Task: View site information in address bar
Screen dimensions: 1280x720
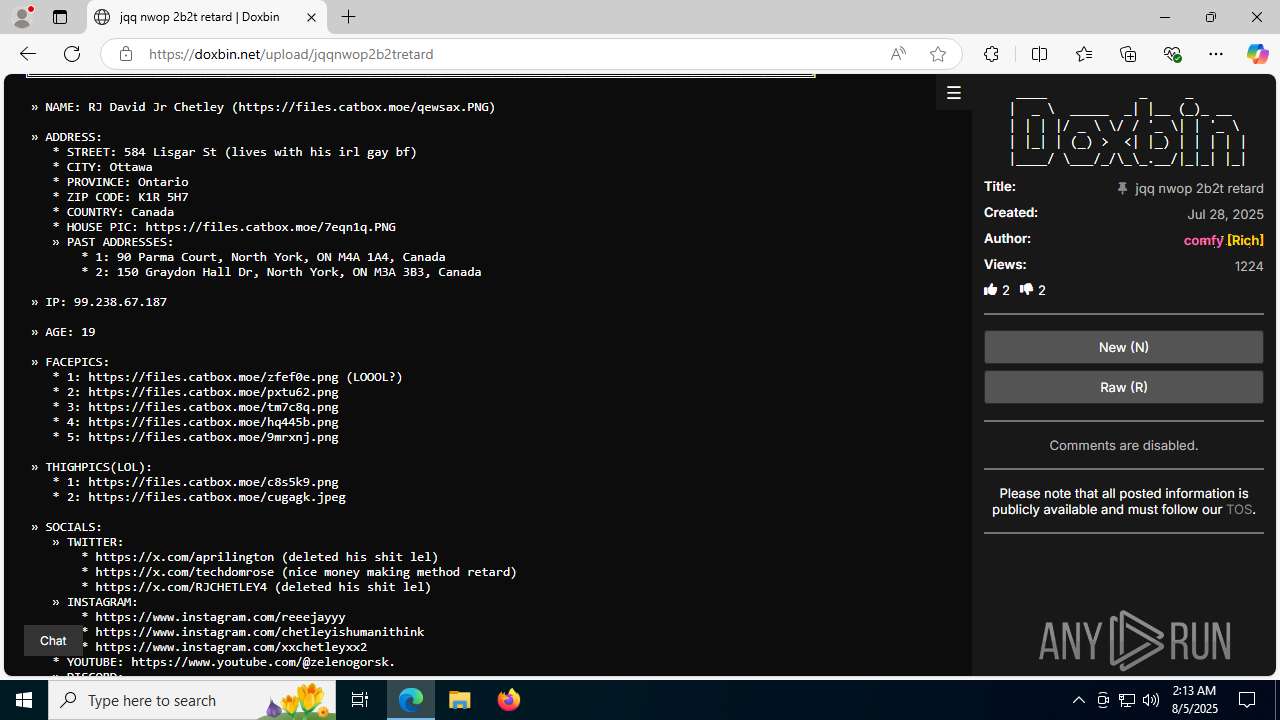Action: (x=125, y=54)
